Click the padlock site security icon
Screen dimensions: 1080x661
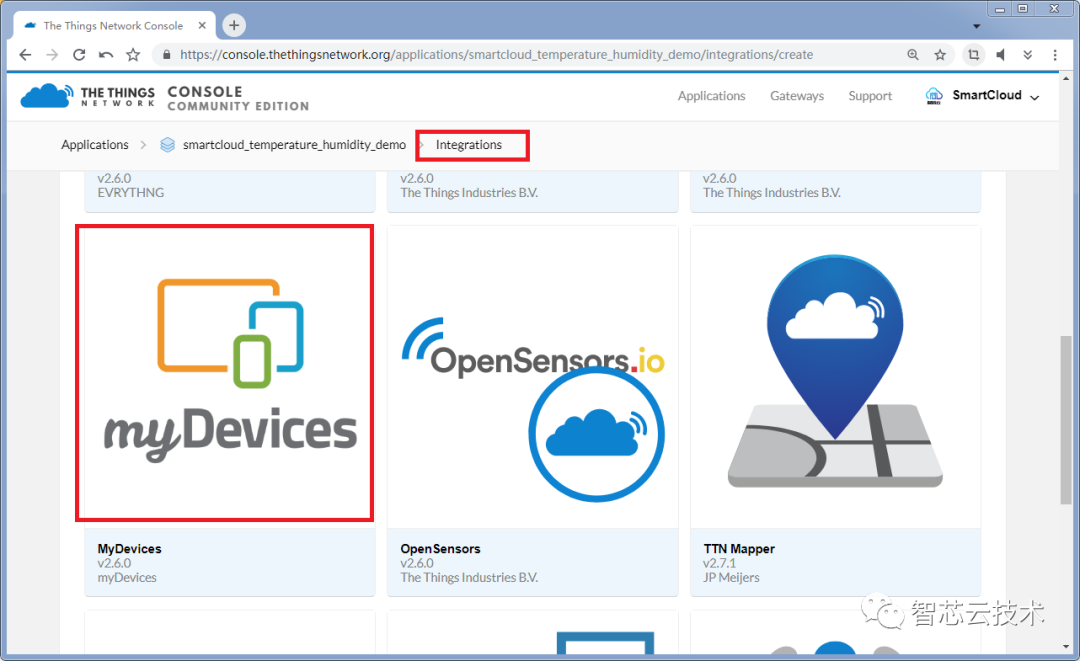pyautogui.click(x=166, y=54)
